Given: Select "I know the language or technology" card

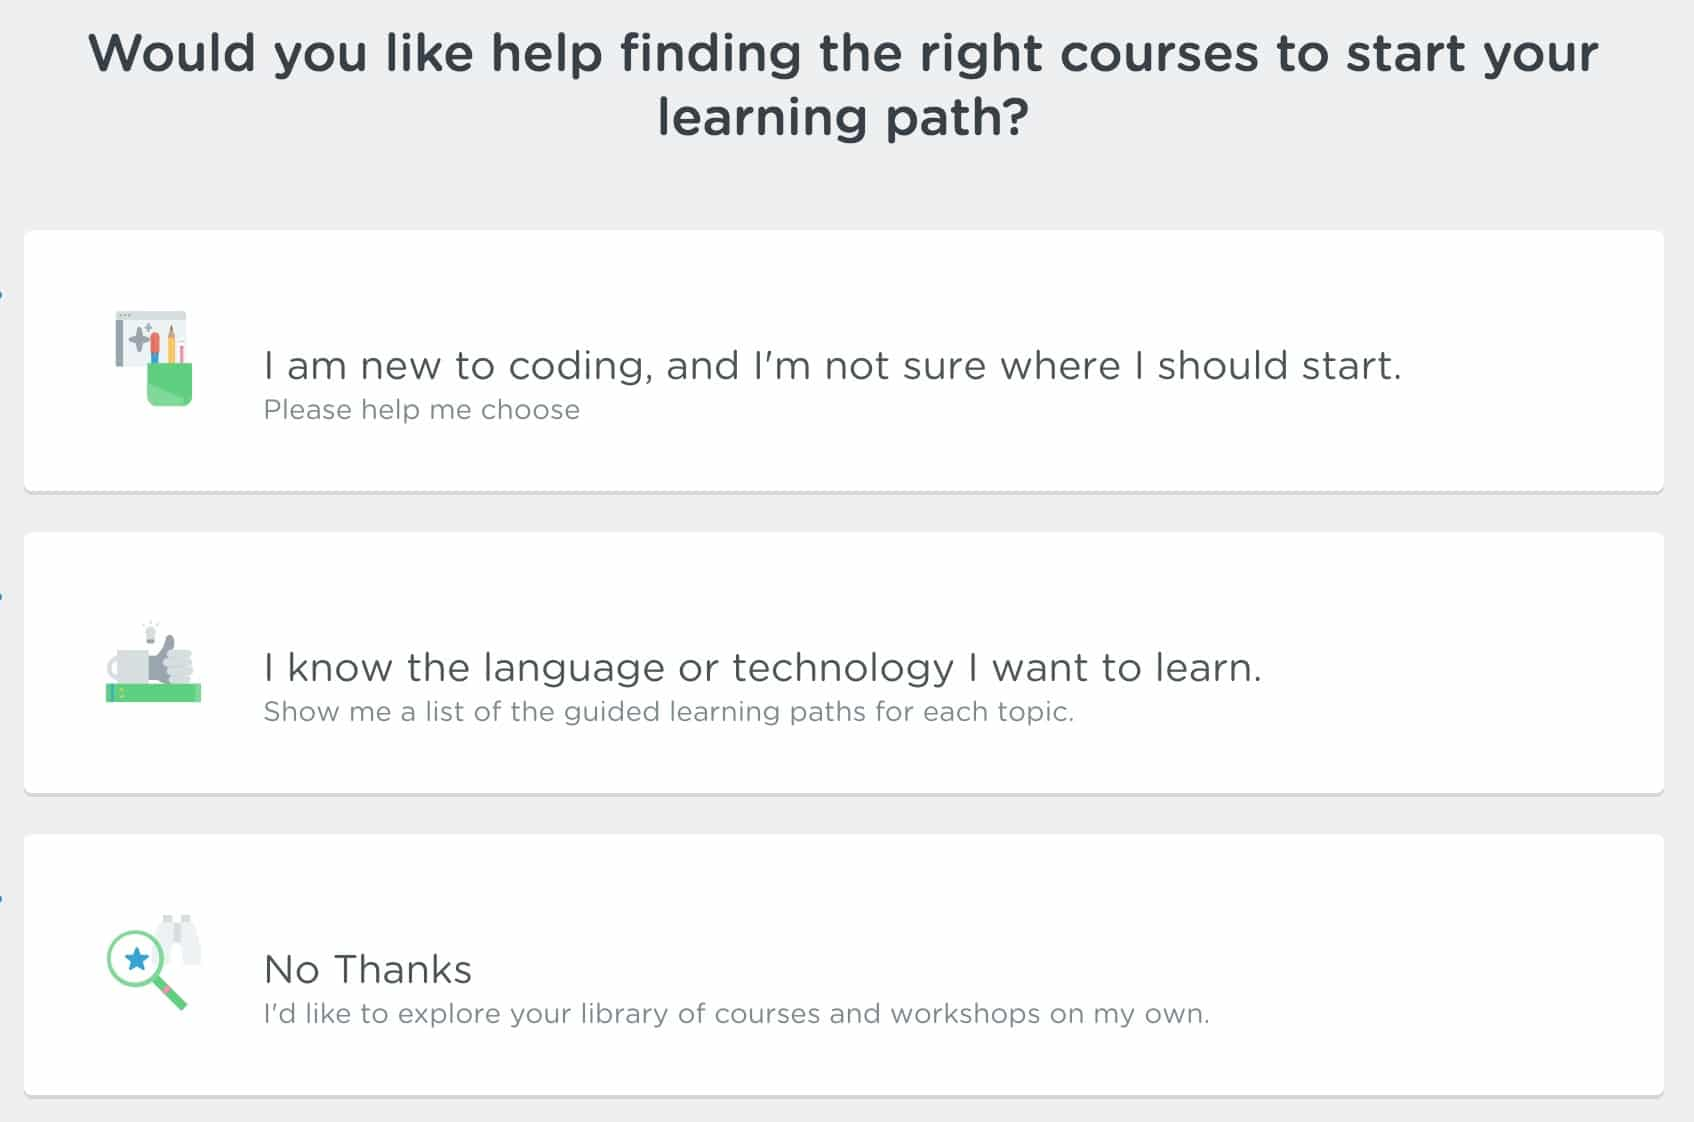Looking at the screenshot, I should pyautogui.click(x=843, y=663).
